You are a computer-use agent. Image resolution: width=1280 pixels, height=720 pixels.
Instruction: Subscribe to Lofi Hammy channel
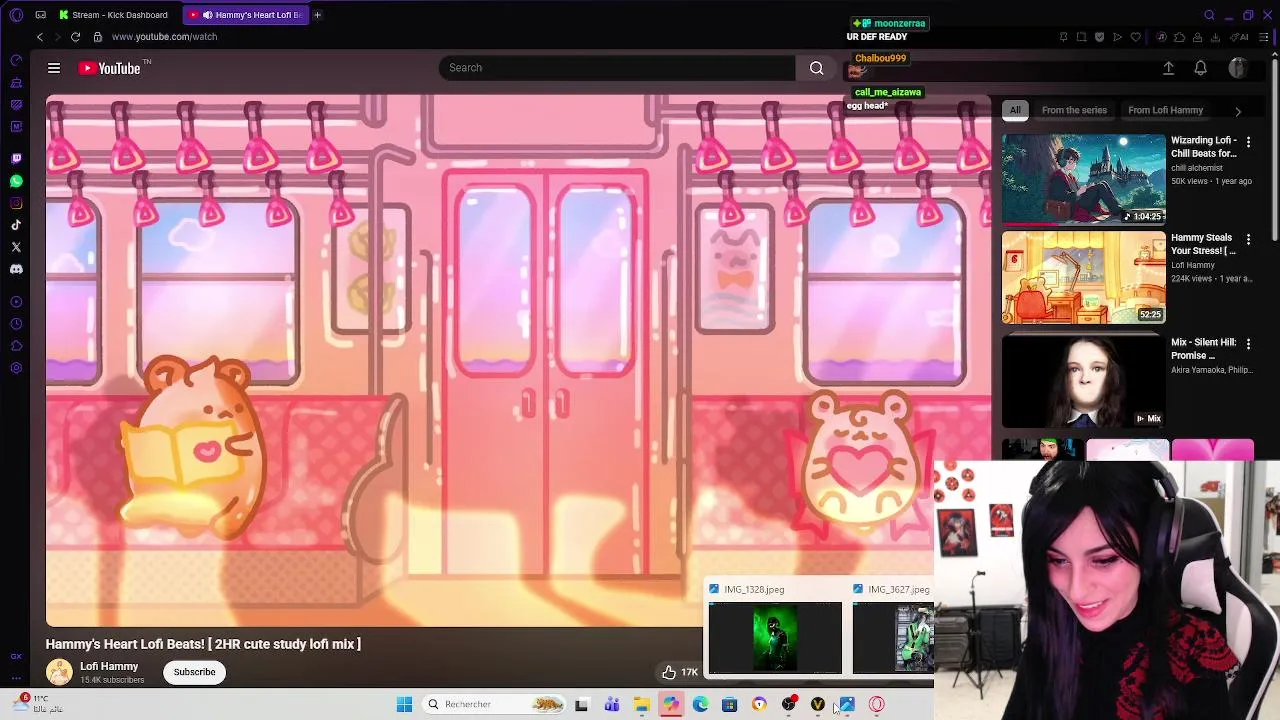195,672
